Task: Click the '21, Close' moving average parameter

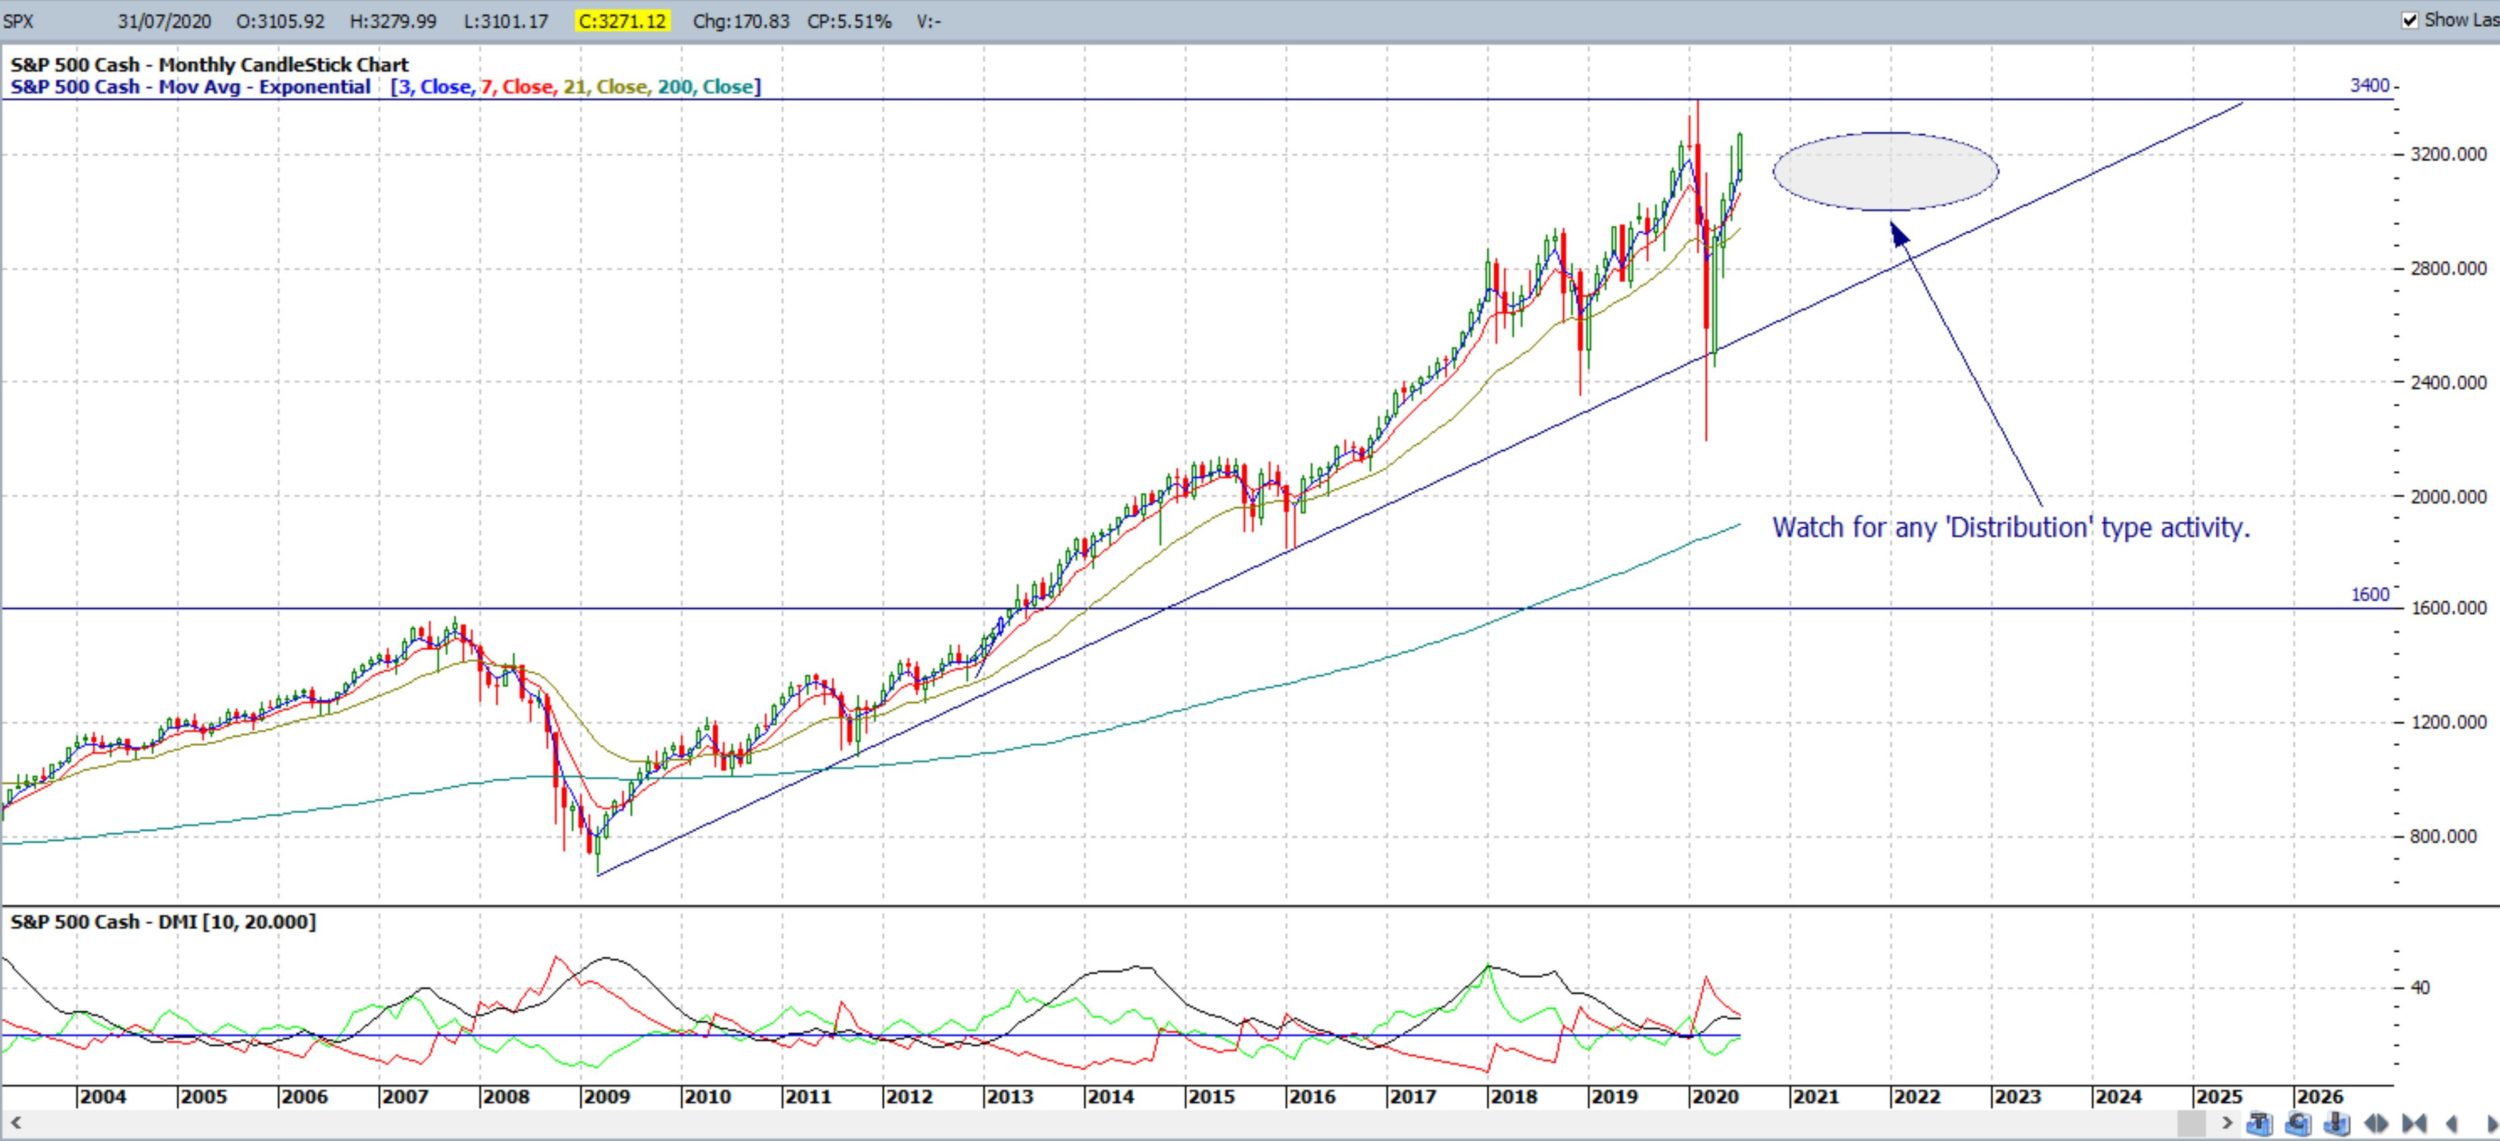Action: coord(605,87)
